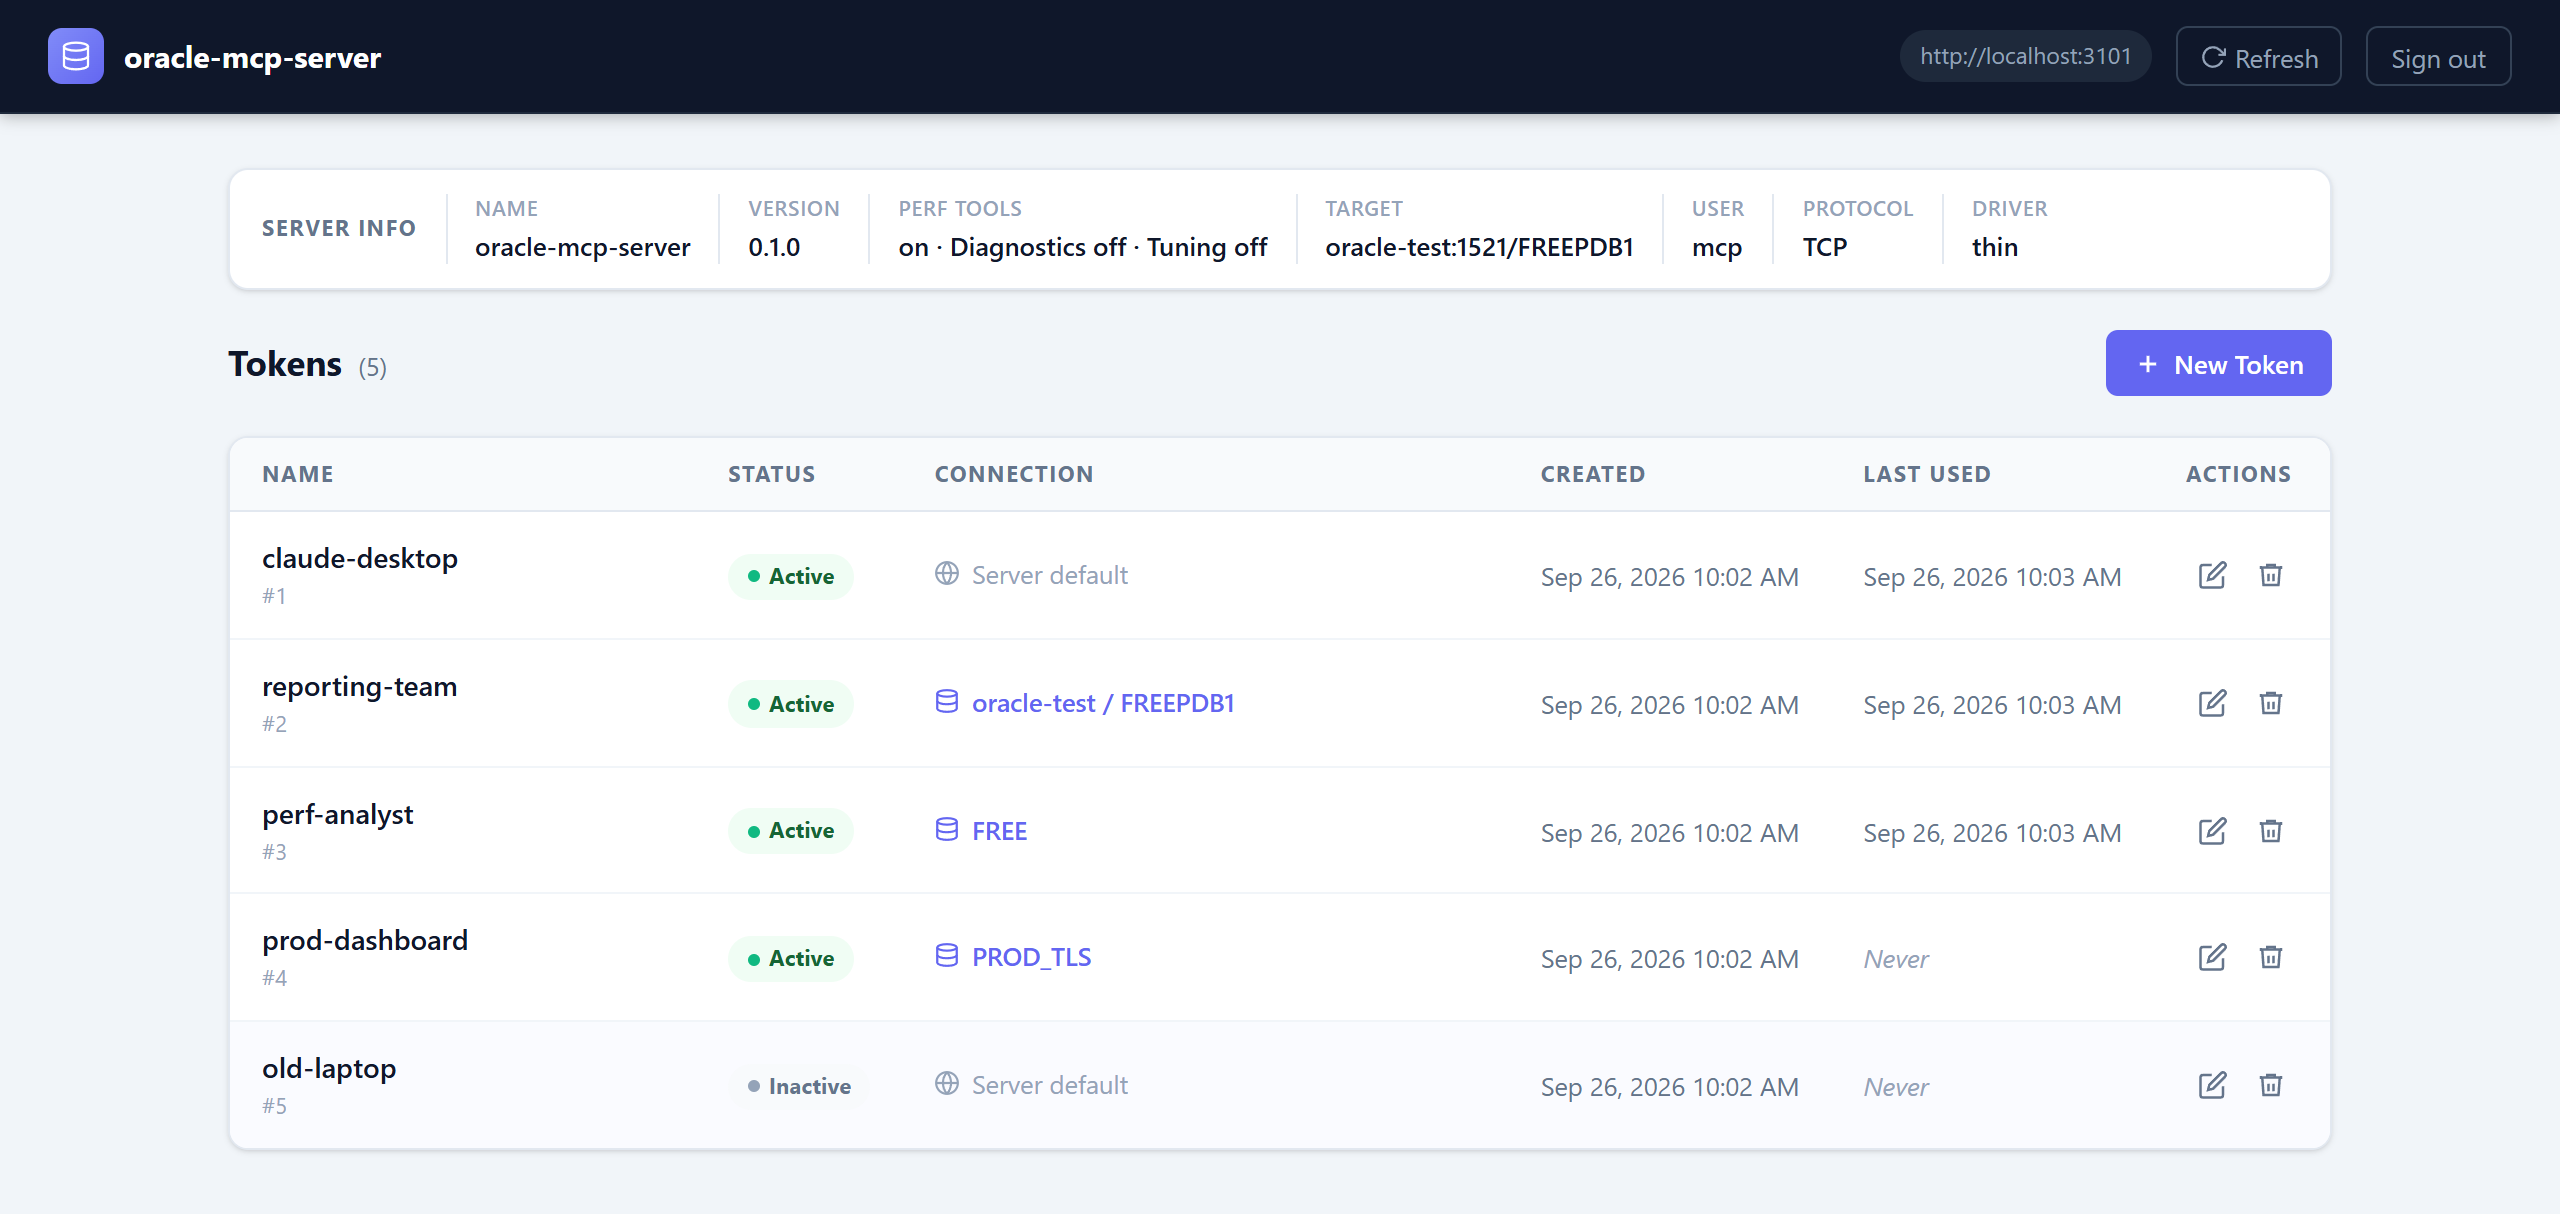Edit the reporting-team token
2560x1214 pixels.
coord(2212,703)
